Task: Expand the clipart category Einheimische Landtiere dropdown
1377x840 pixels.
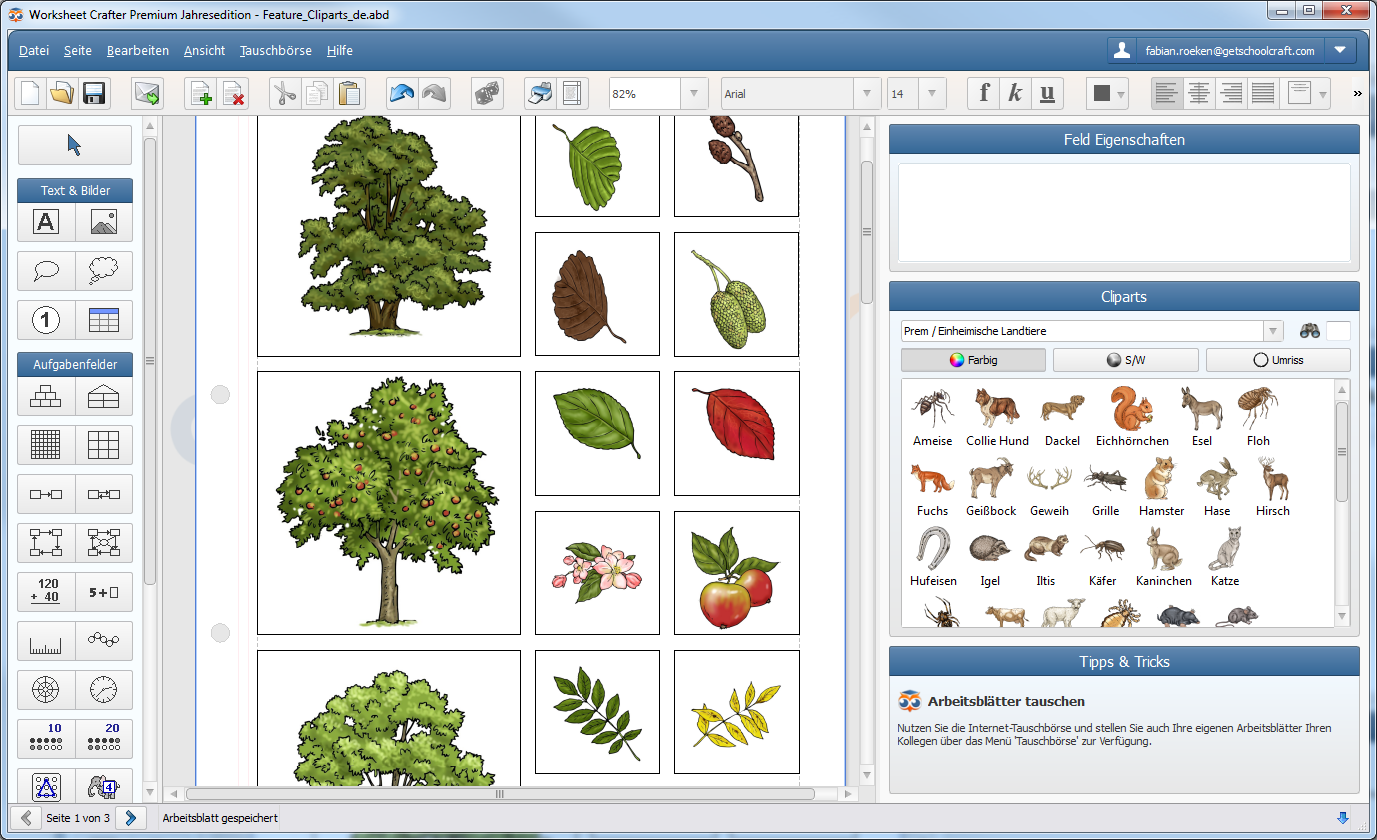Action: 1272,331
